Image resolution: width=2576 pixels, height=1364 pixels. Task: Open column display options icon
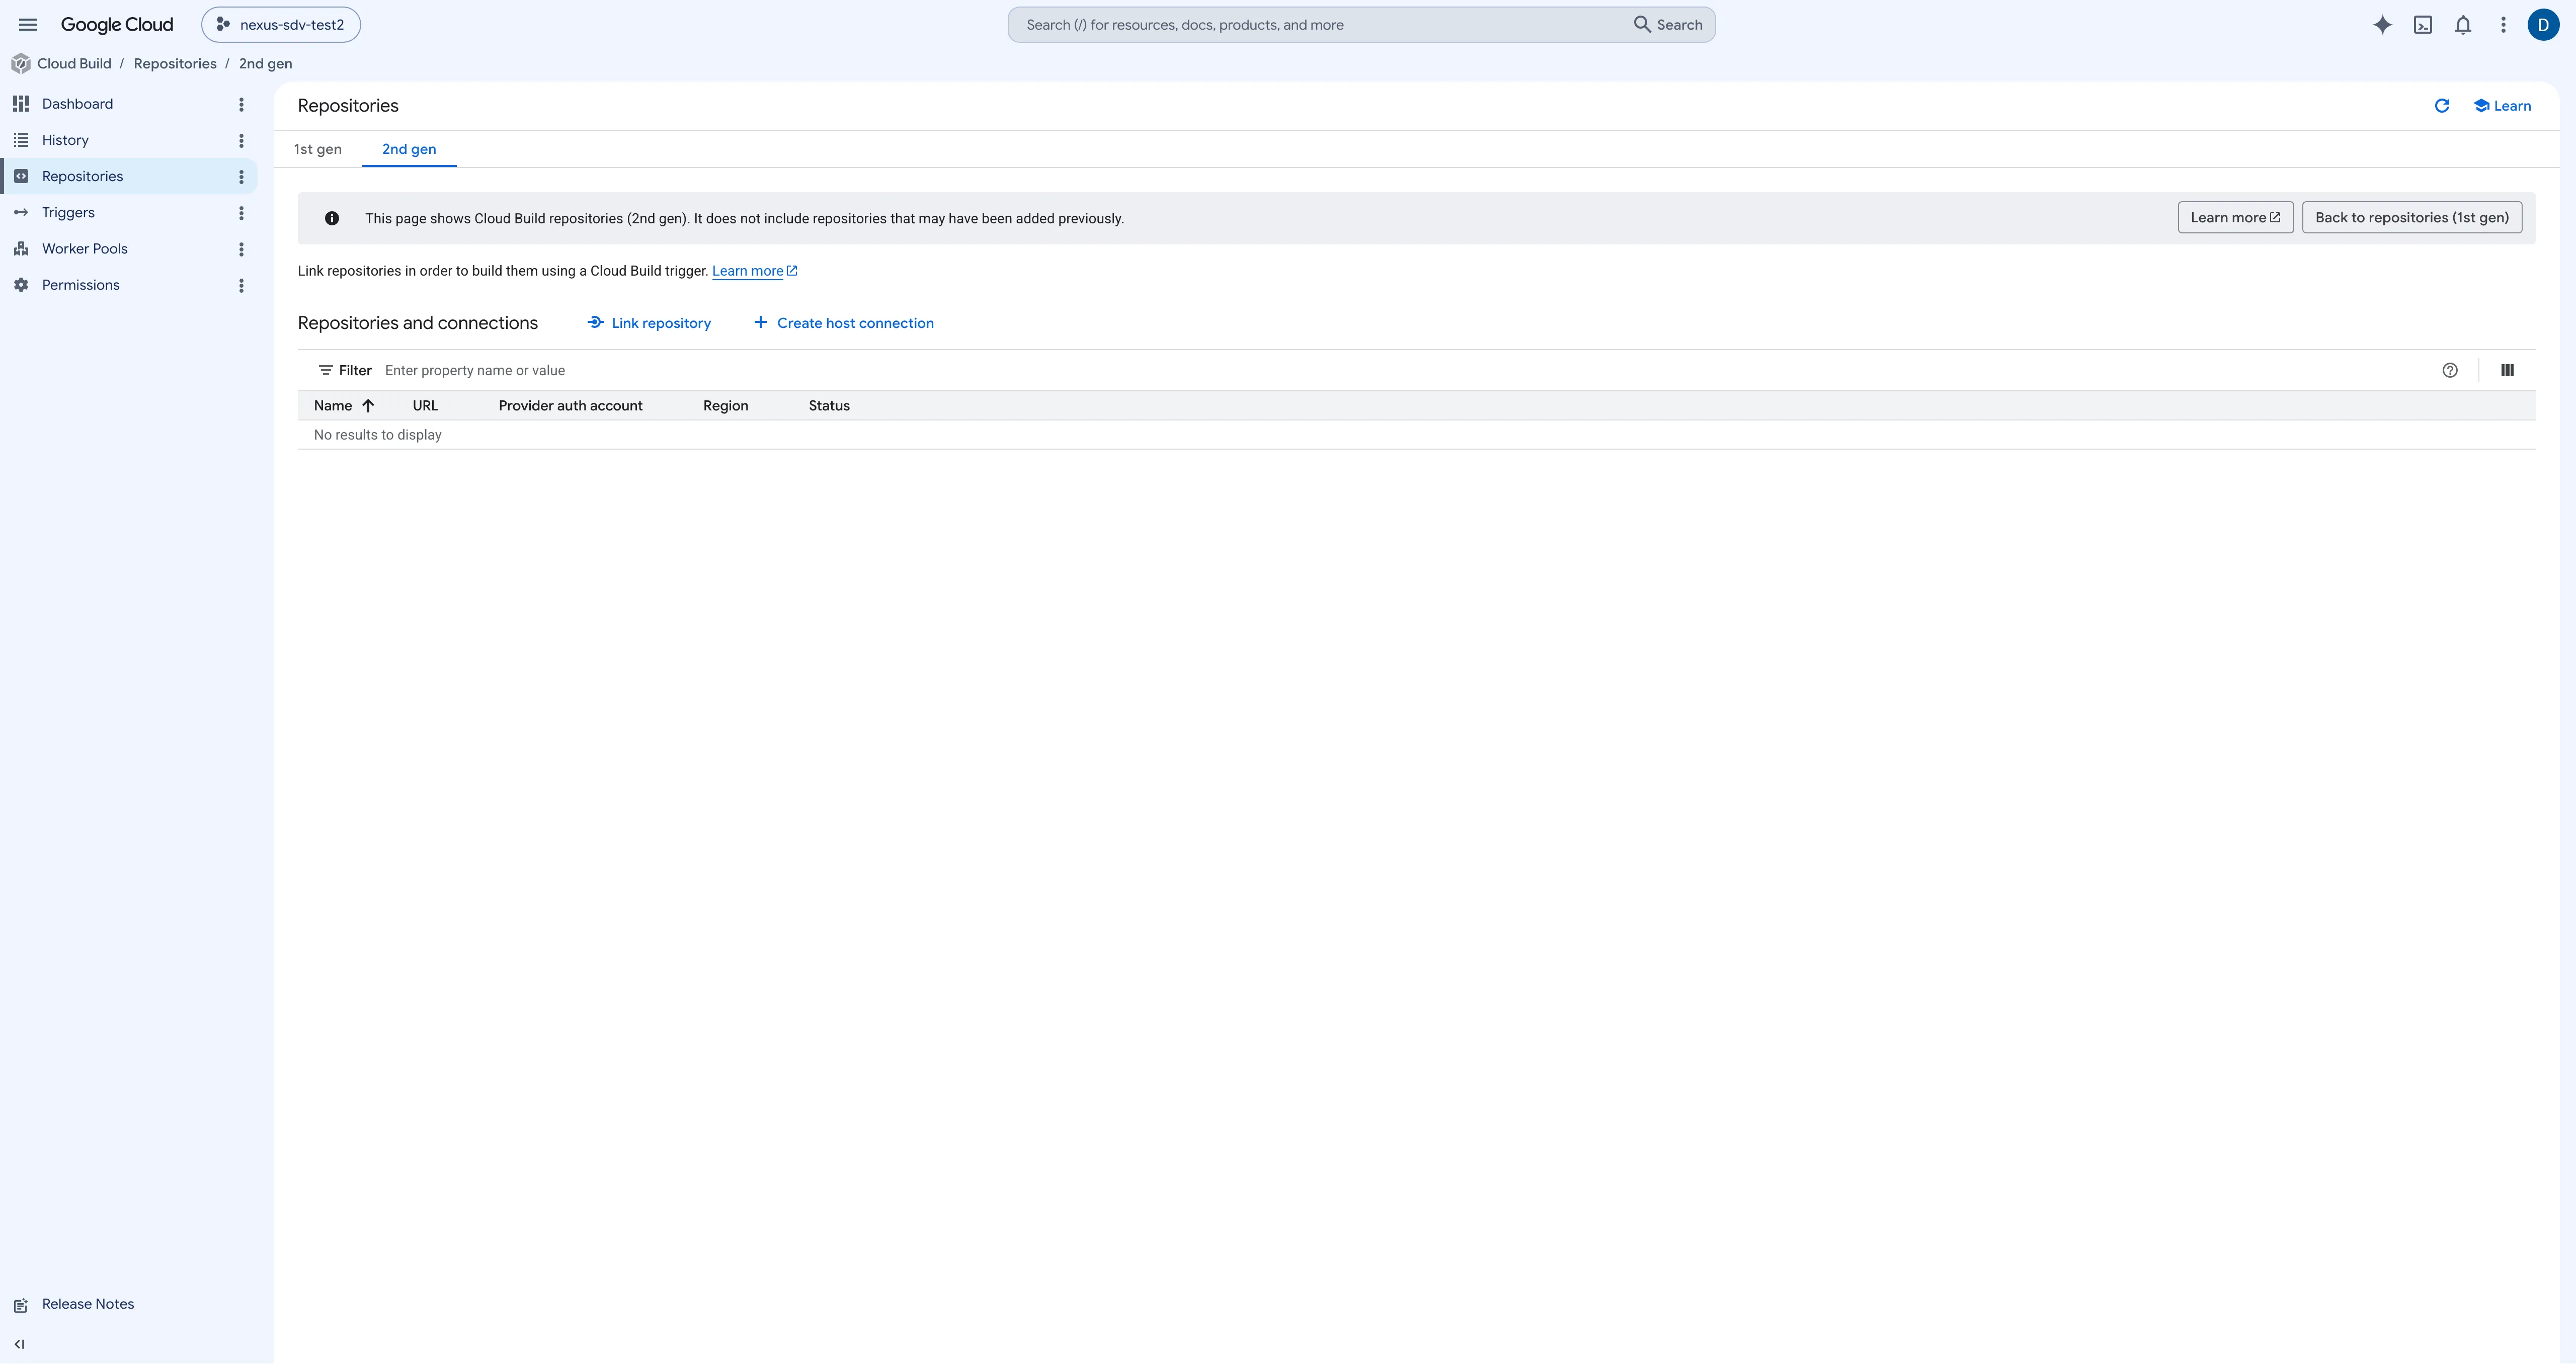(x=2507, y=370)
